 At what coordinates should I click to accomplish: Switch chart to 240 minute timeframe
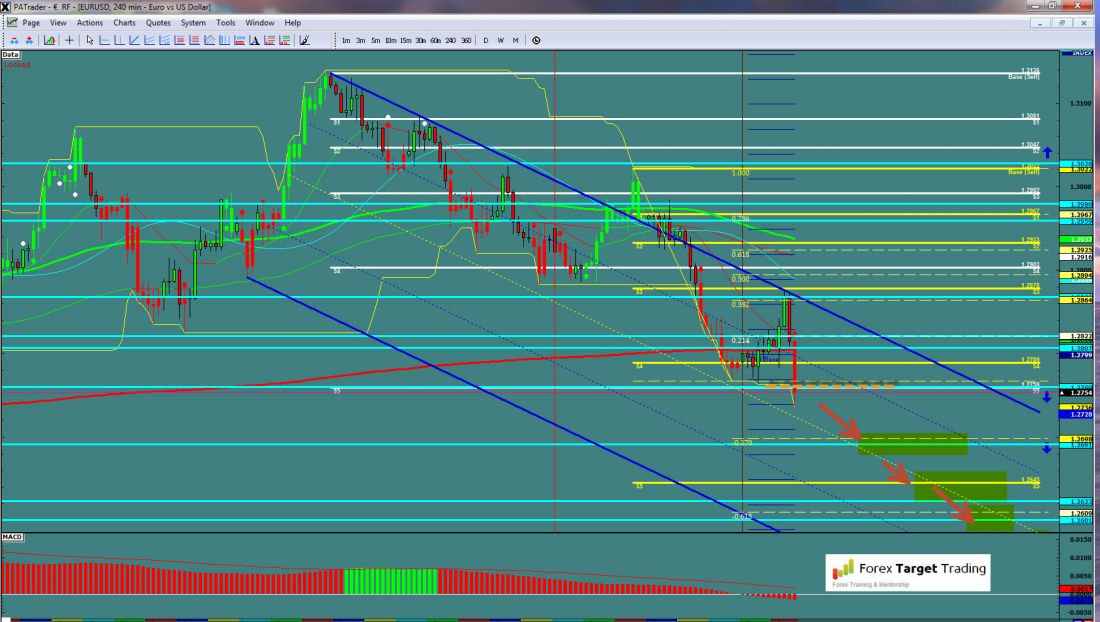coord(451,40)
